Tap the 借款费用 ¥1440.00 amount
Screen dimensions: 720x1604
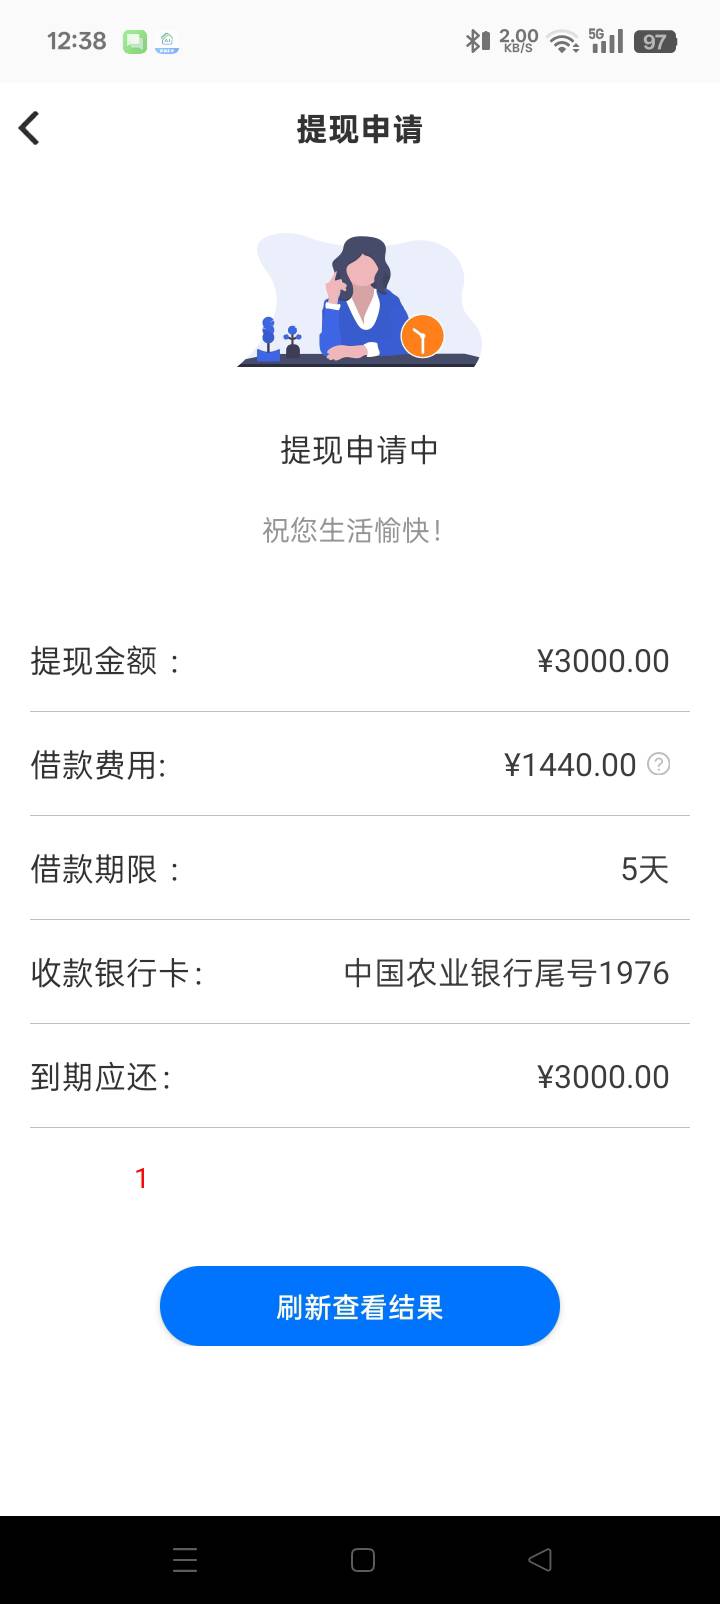[570, 765]
